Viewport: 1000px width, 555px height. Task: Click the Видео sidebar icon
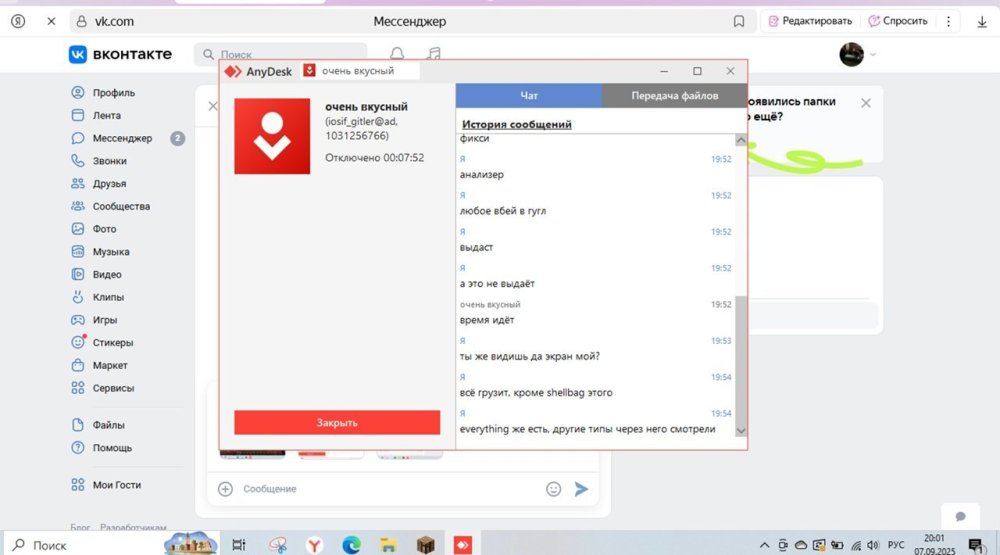[78, 274]
